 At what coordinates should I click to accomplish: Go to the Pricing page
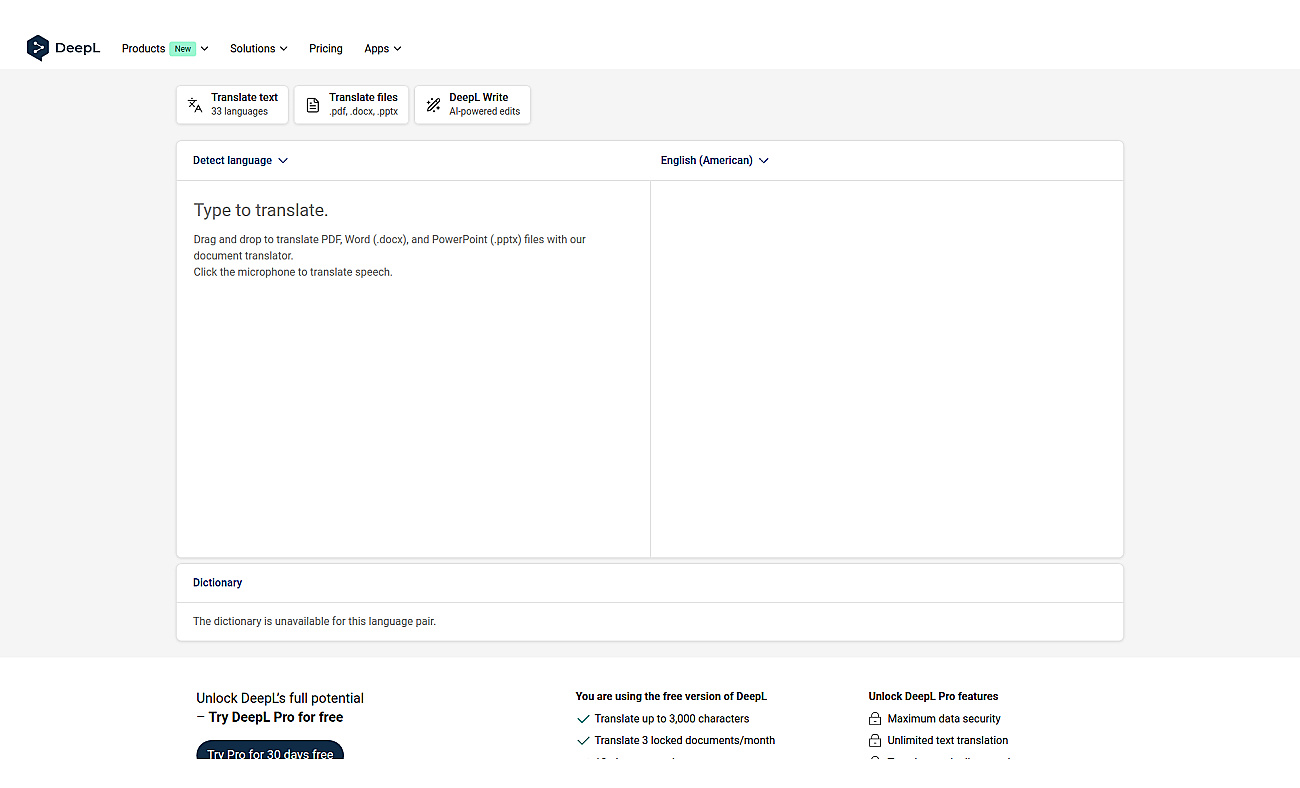326,48
